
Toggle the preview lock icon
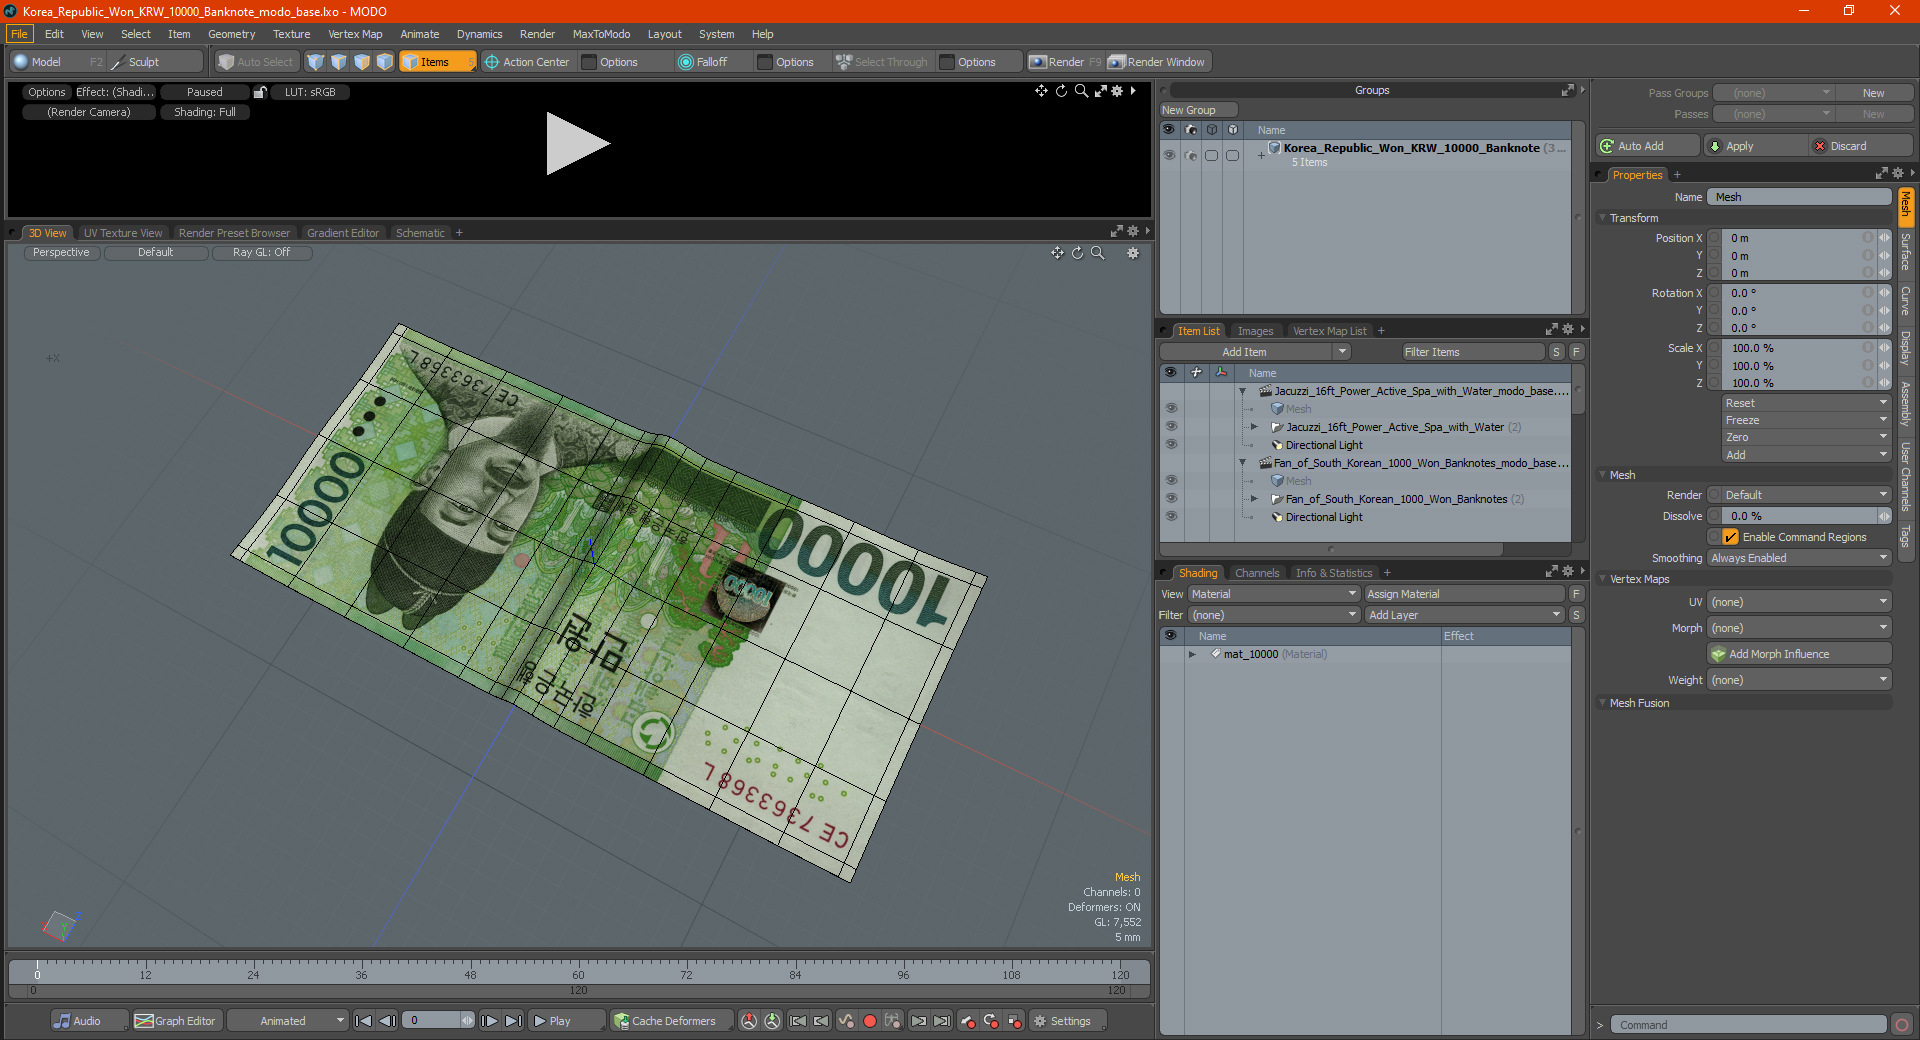coord(260,92)
